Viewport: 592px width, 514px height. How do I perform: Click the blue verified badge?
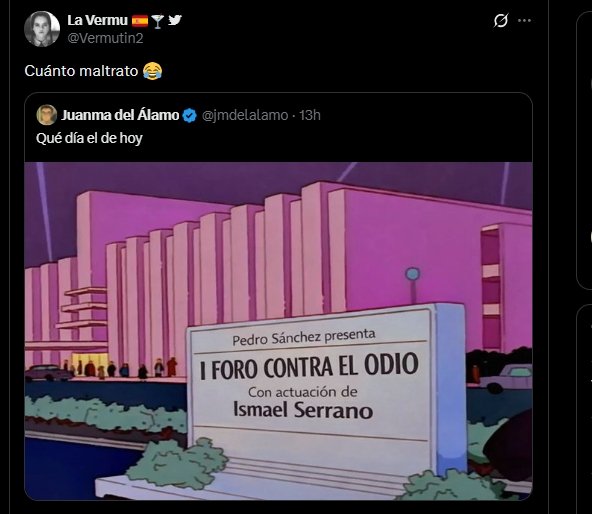tap(190, 115)
